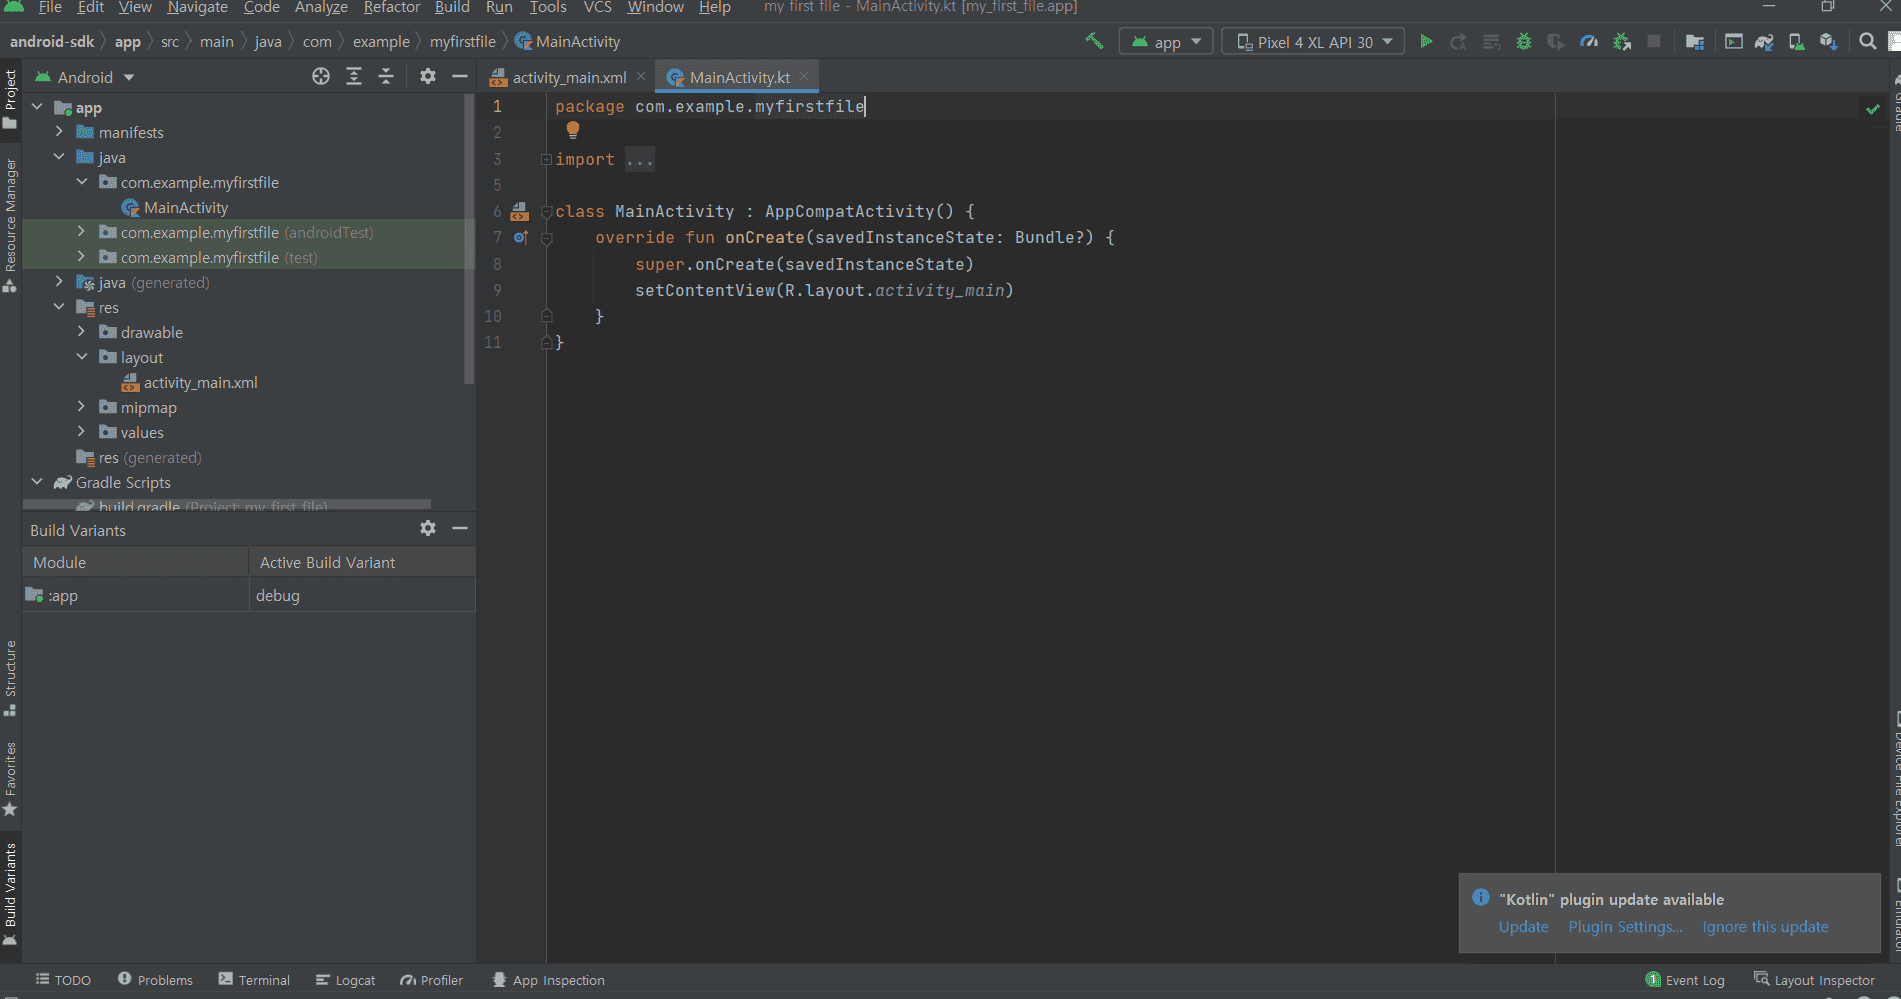
Task: Run the app with green play button
Action: (1426, 41)
